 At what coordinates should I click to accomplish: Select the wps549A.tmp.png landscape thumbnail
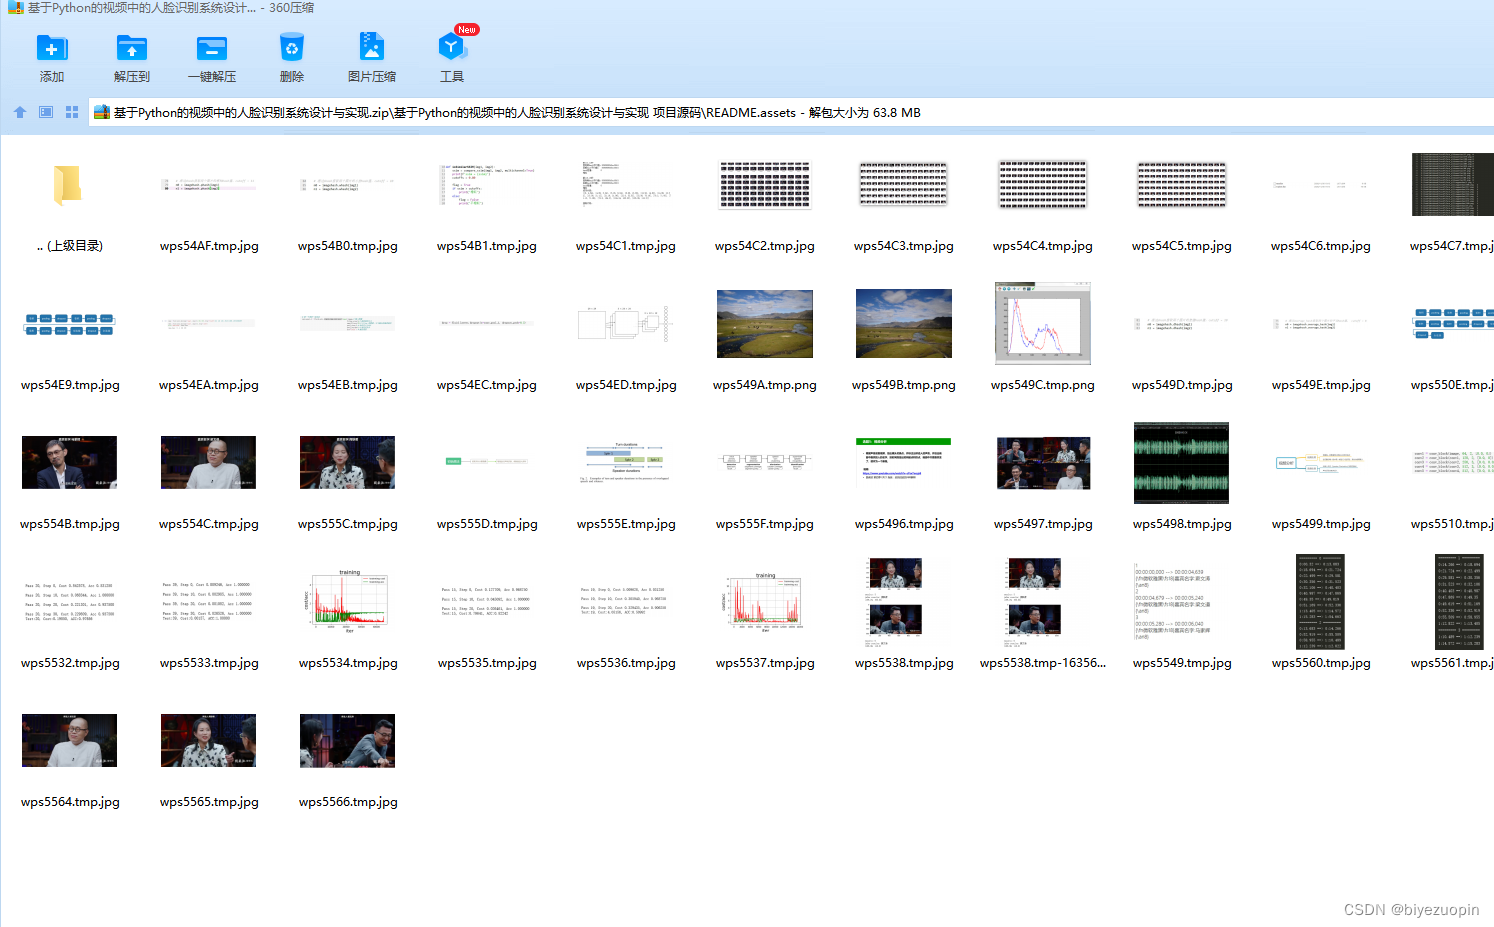pyautogui.click(x=765, y=324)
